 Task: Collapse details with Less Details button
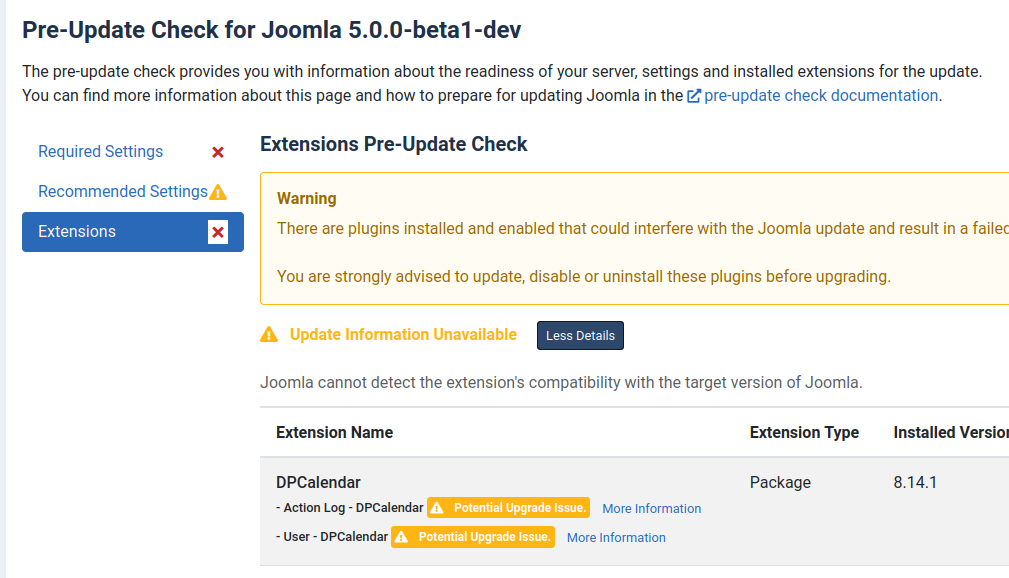580,335
